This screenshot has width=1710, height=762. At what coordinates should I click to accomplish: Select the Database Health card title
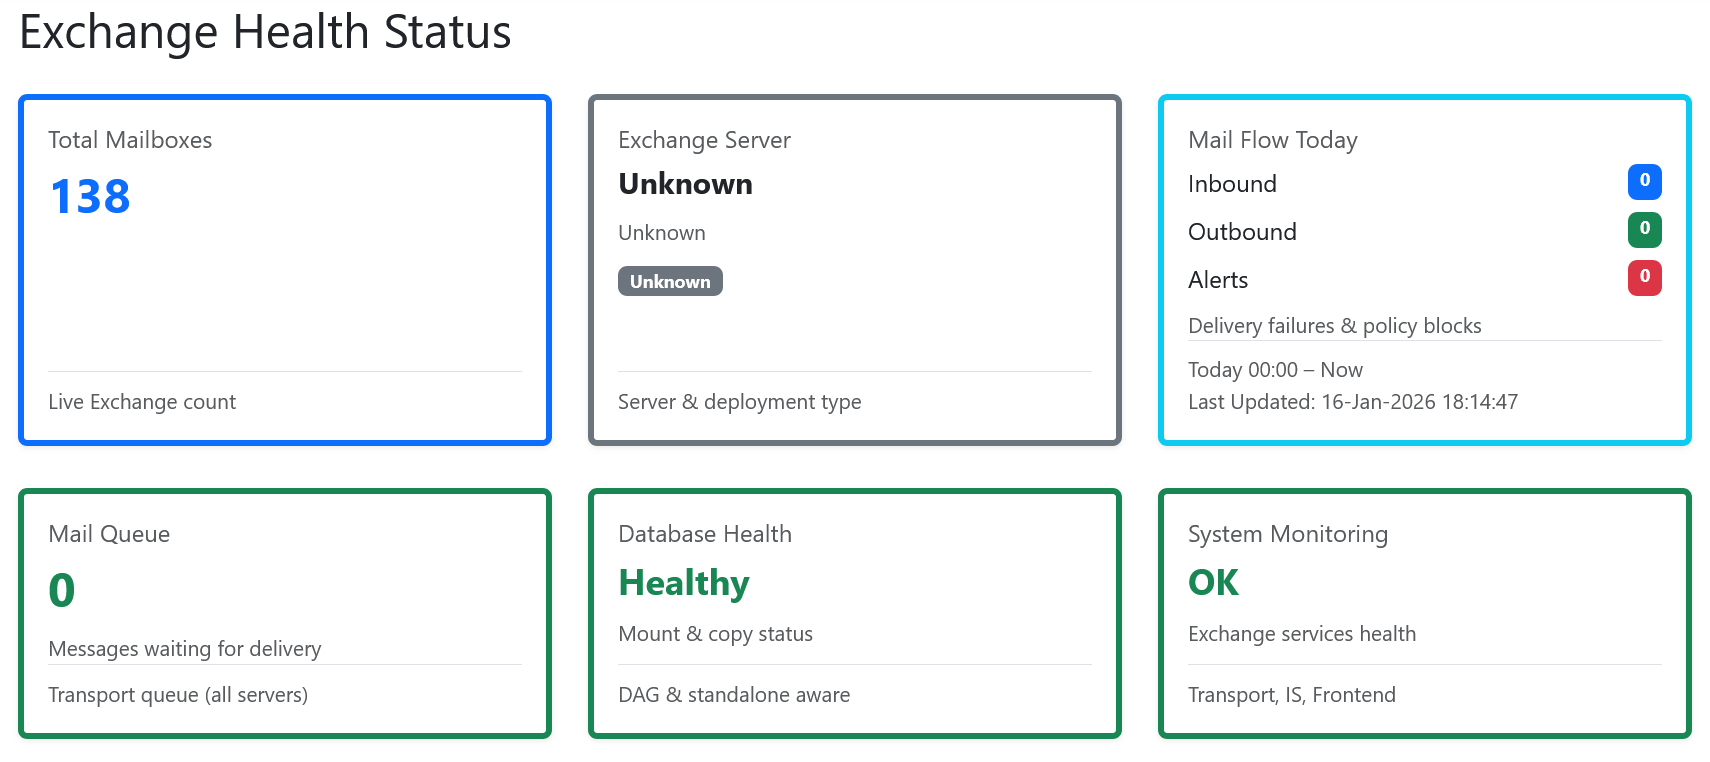click(704, 534)
